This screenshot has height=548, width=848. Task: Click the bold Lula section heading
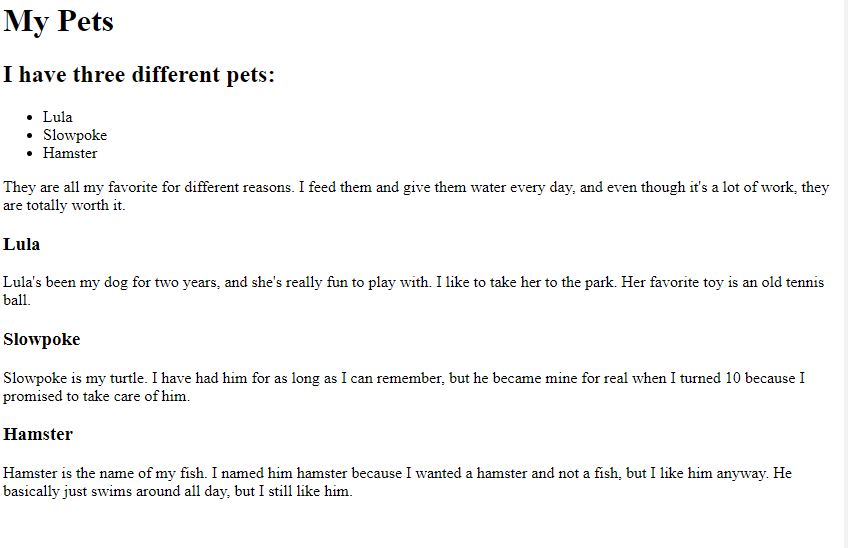point(22,244)
